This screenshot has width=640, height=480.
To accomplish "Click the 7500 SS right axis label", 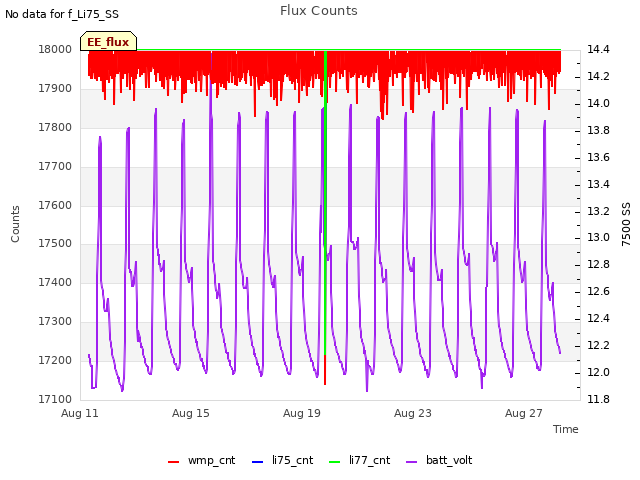I will pyautogui.click(x=626, y=224).
